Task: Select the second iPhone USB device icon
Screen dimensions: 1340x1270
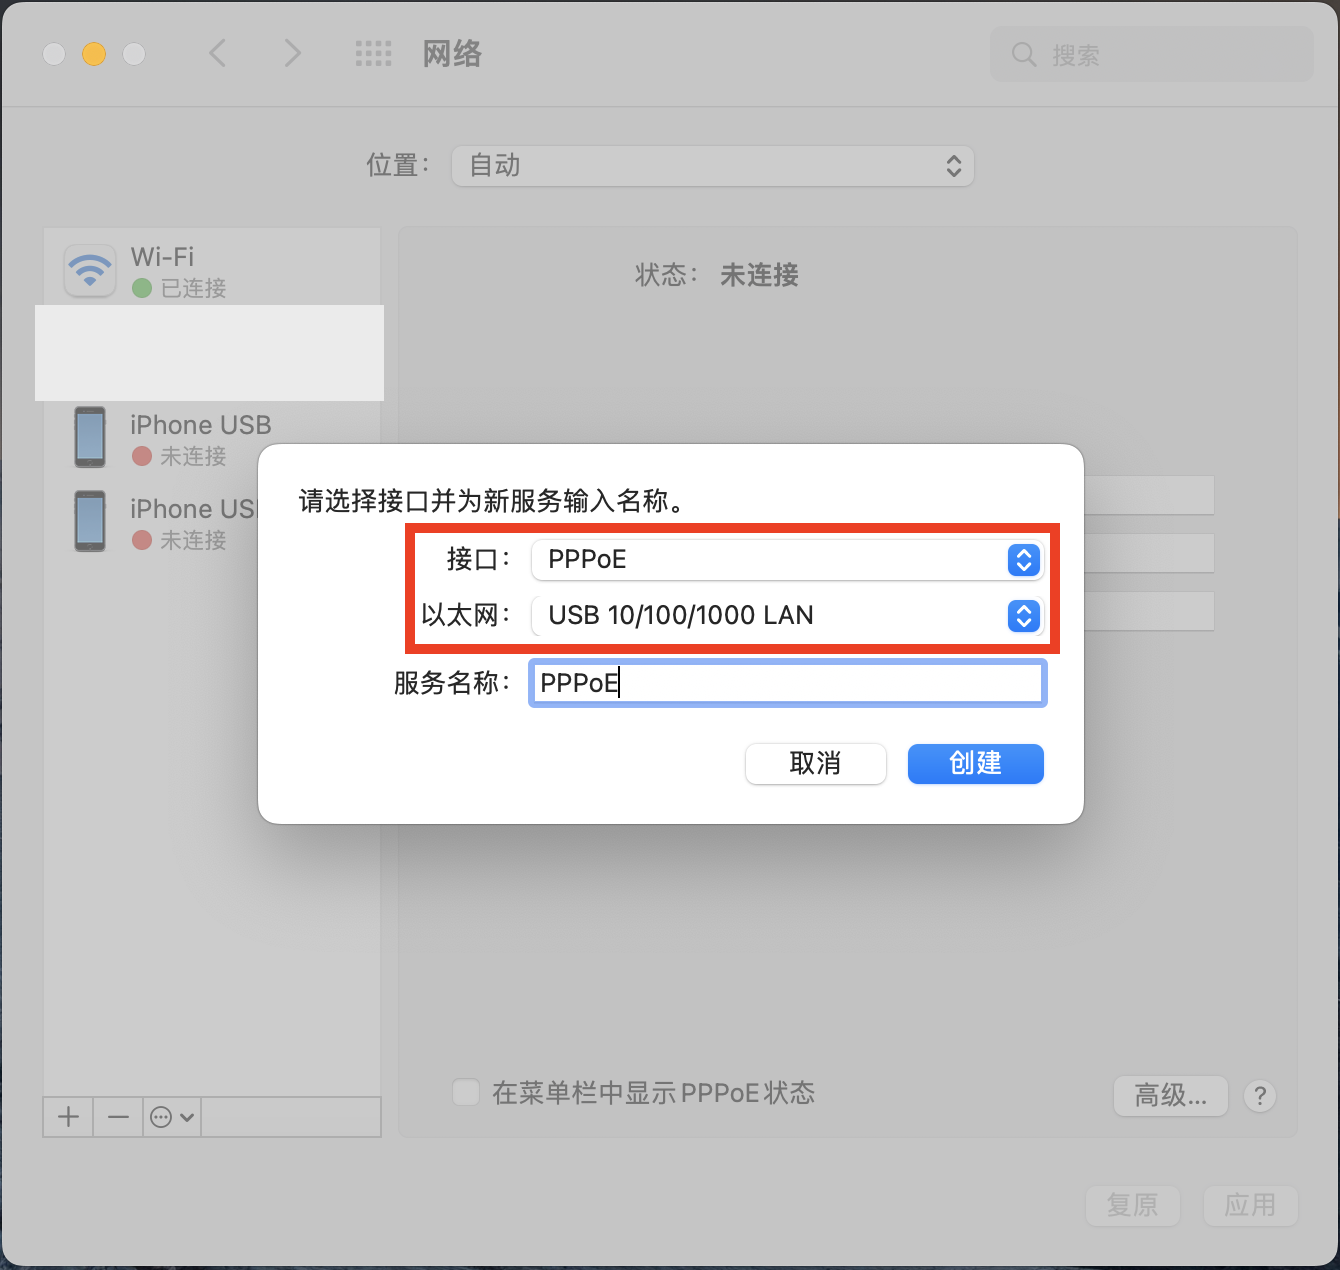Action: [x=90, y=521]
